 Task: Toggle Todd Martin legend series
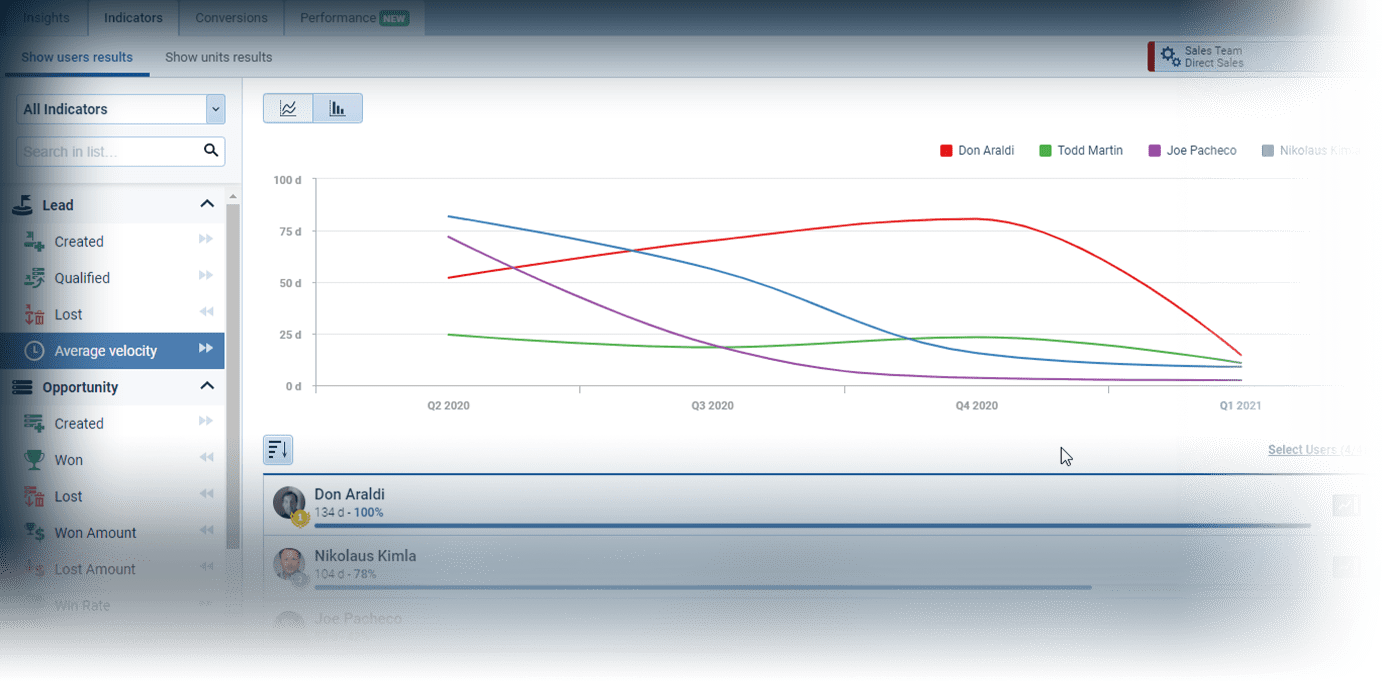point(1080,151)
